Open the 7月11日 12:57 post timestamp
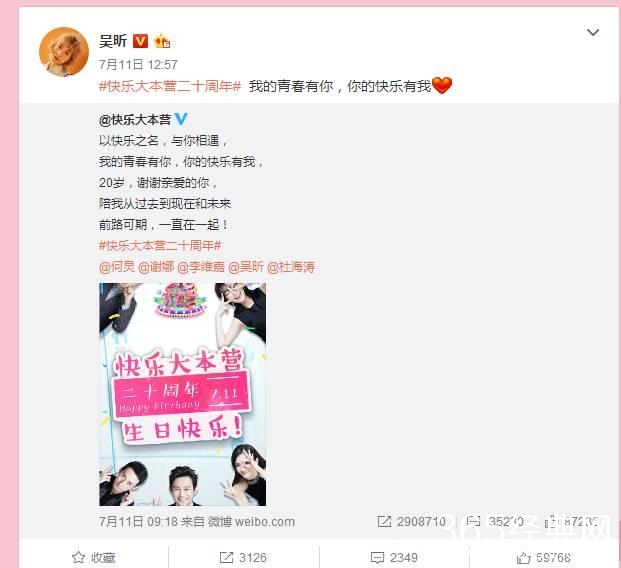 [x=138, y=64]
